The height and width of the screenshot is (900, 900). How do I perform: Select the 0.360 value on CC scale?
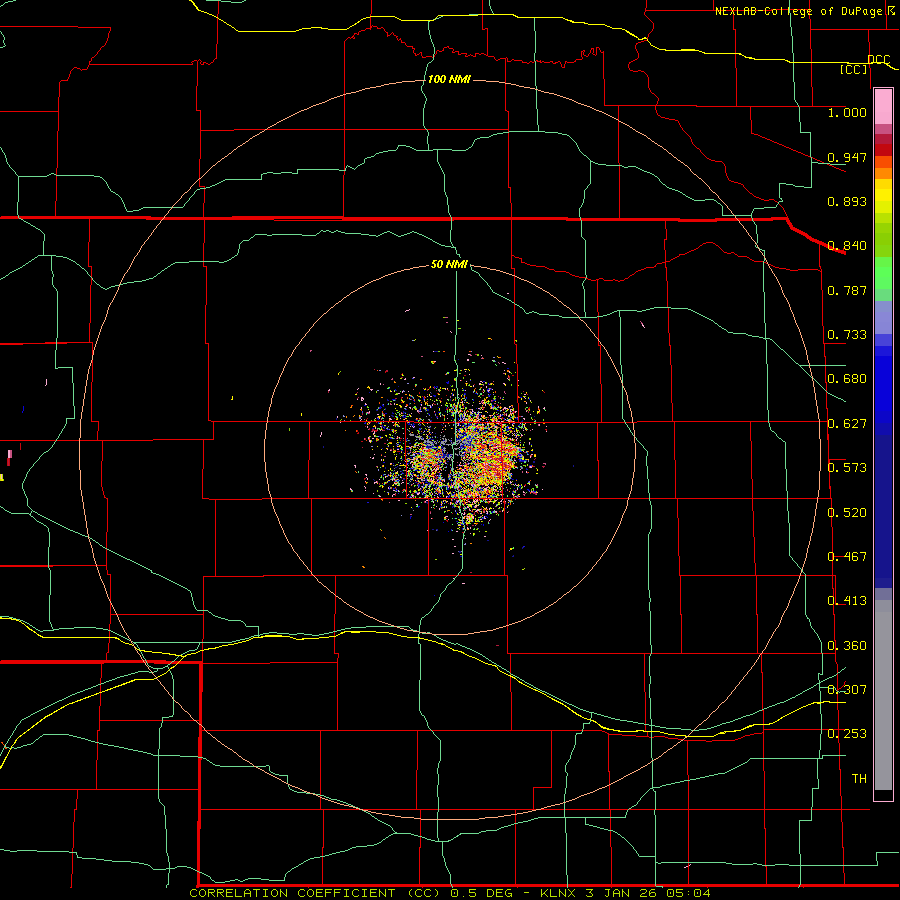(x=847, y=646)
